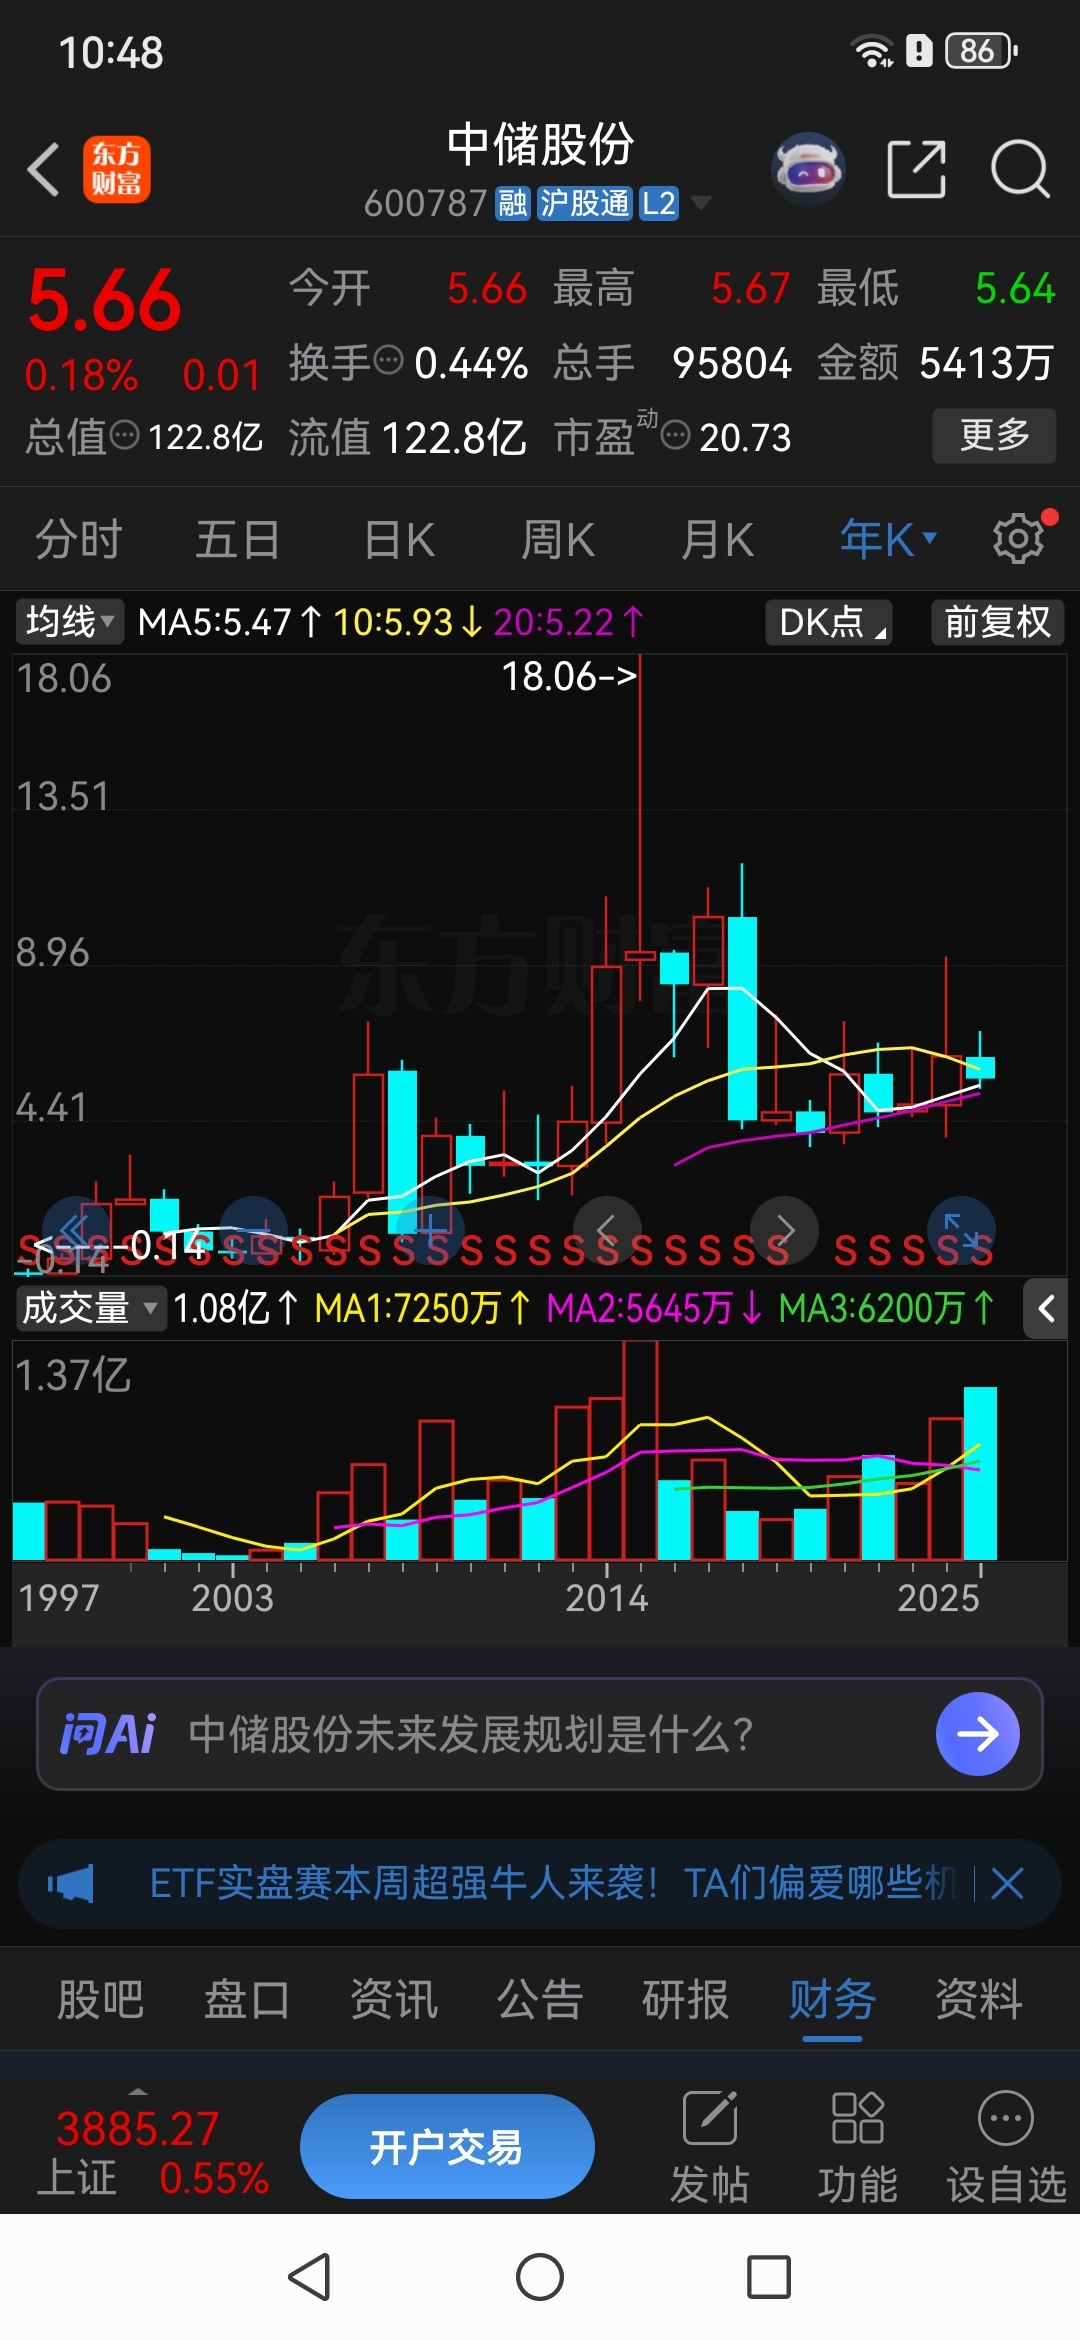Tap the 换手 info icon
The height and width of the screenshot is (2340, 1080).
point(388,359)
